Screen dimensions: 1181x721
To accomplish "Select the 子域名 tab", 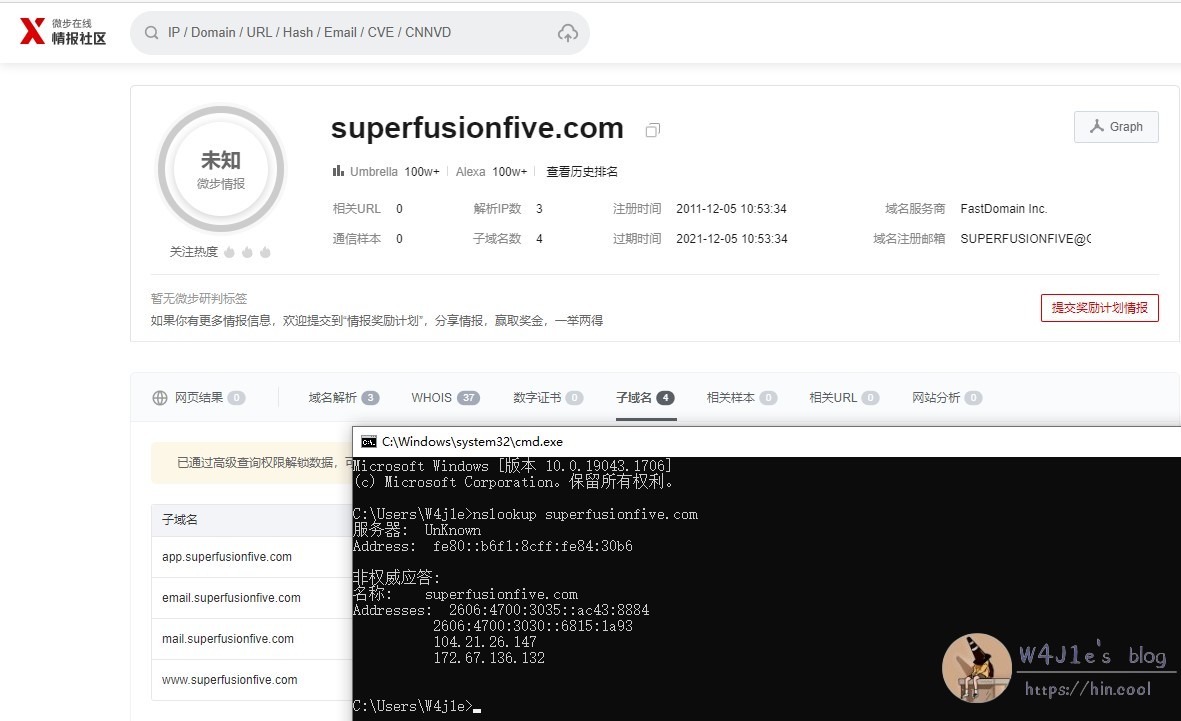I will [x=645, y=398].
